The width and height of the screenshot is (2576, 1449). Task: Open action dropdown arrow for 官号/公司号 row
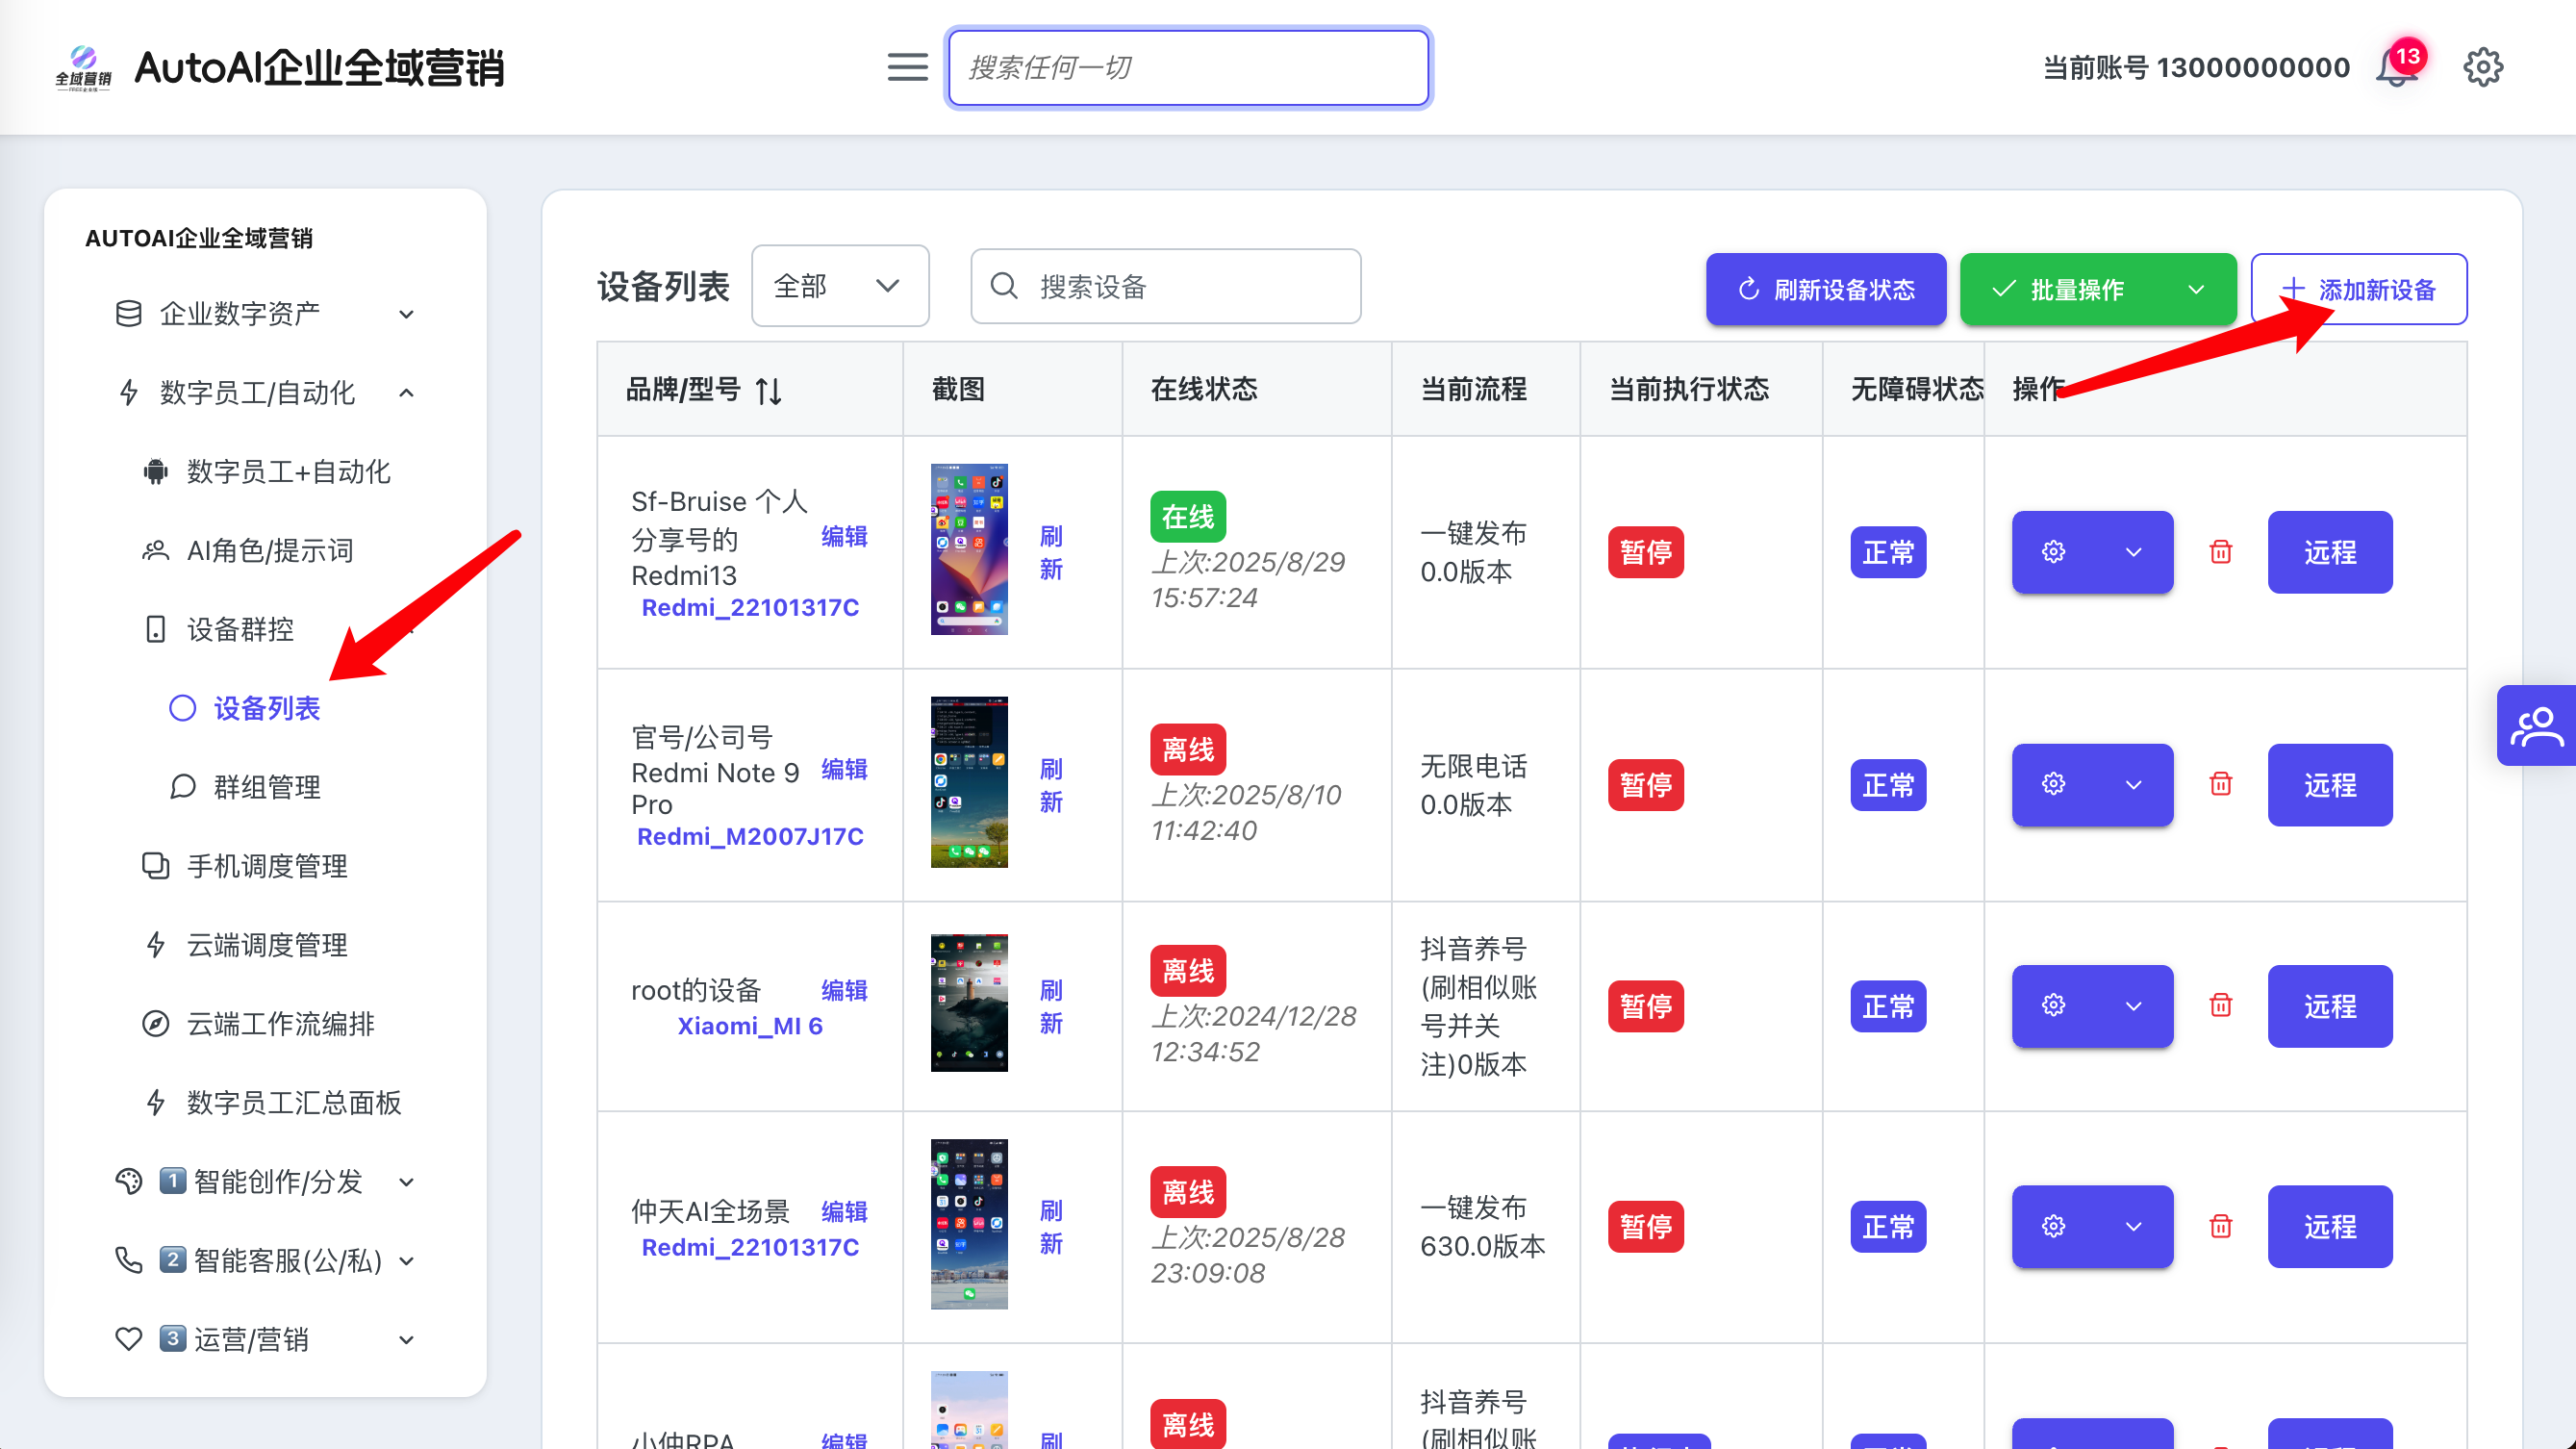point(2133,784)
